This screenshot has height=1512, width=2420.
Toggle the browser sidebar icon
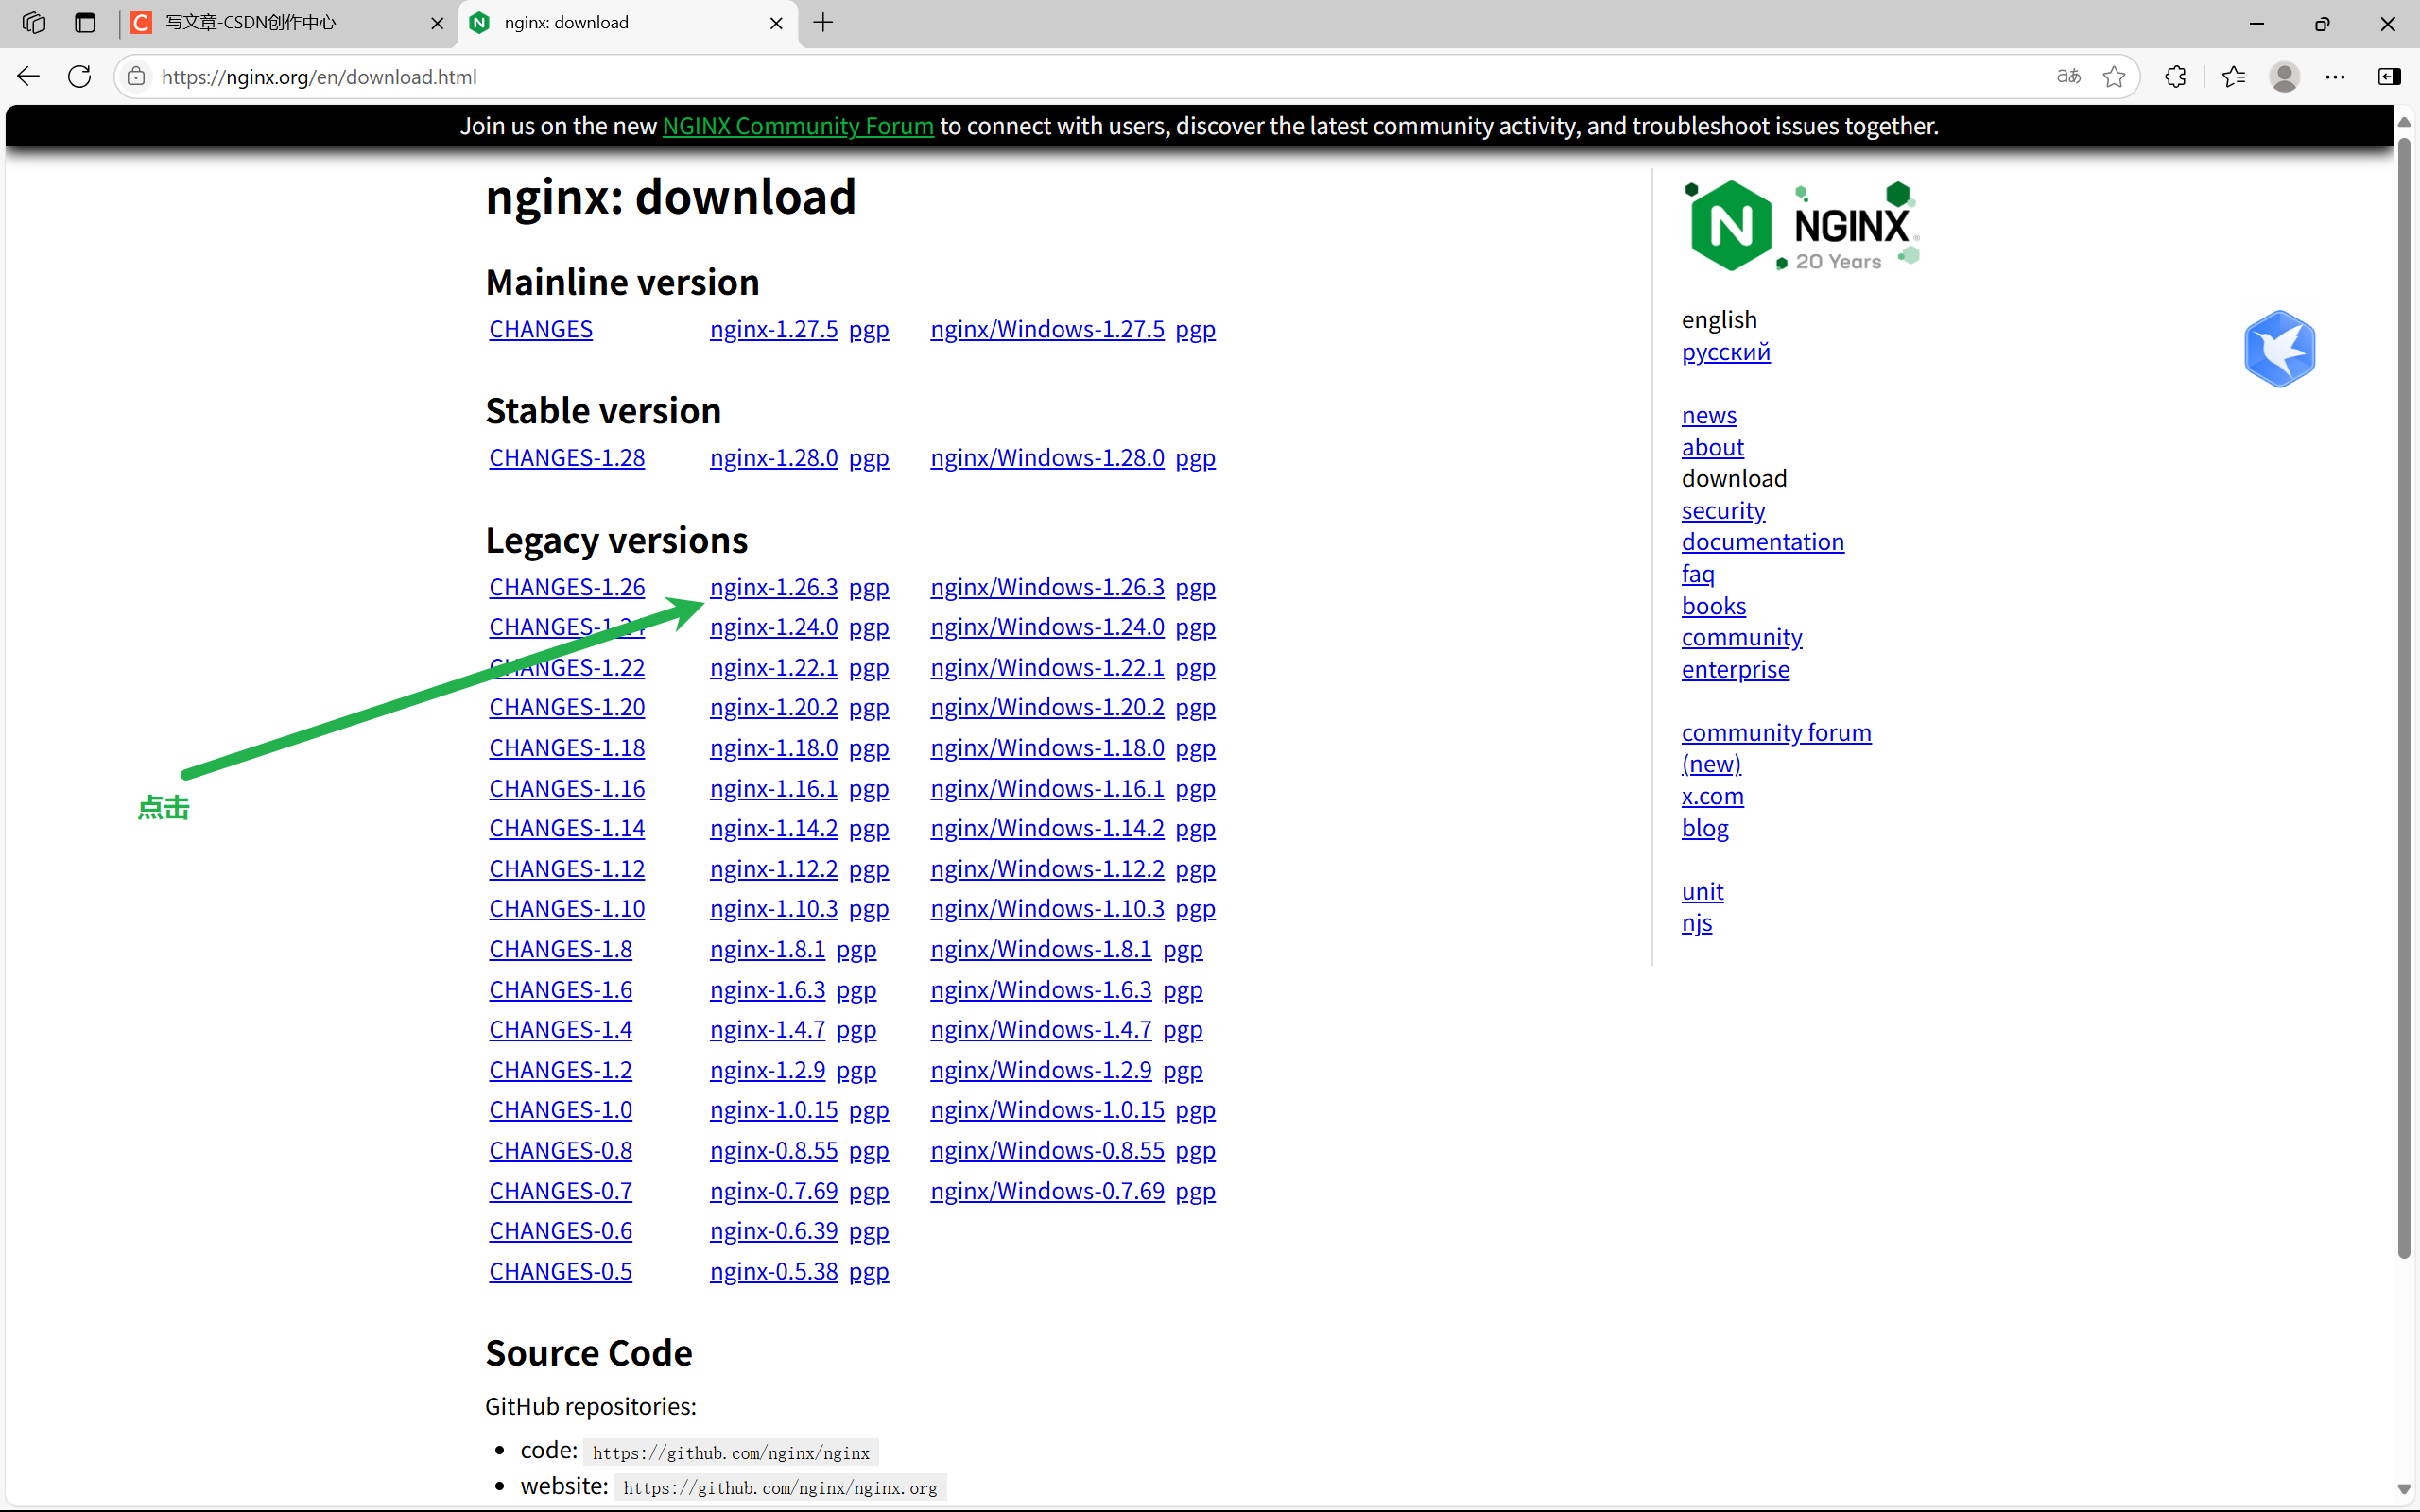[x=2389, y=76]
